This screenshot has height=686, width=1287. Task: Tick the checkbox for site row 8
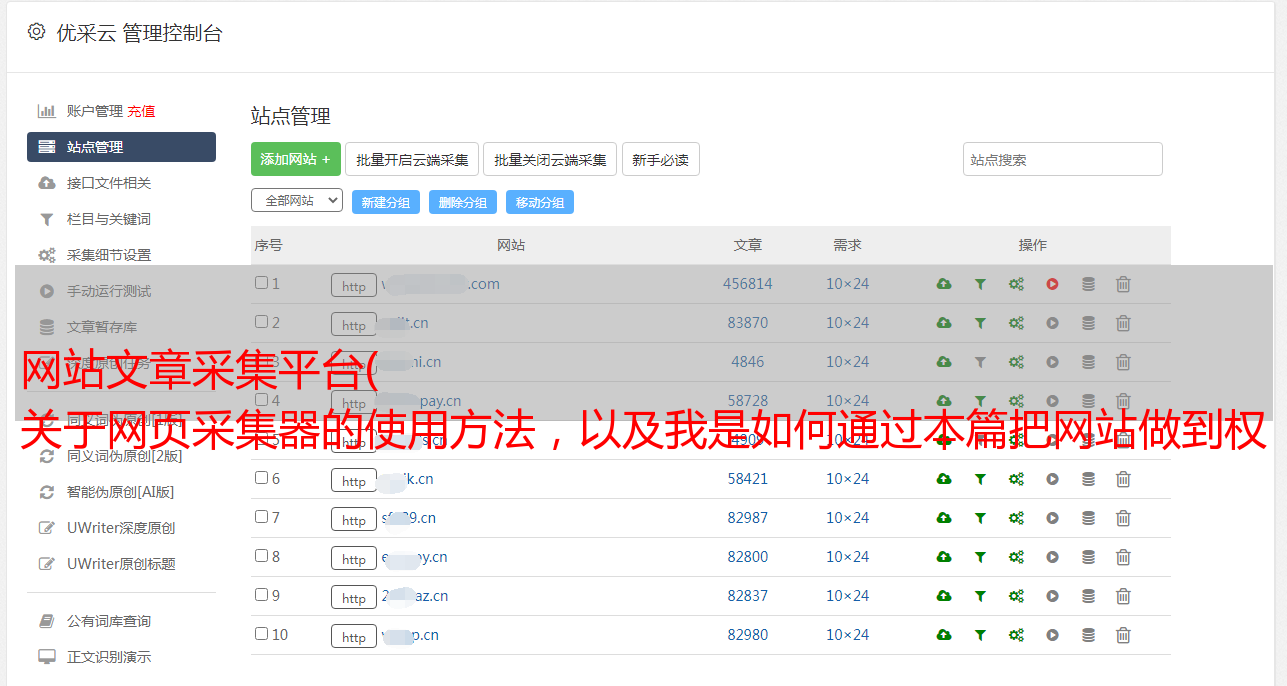[261, 556]
